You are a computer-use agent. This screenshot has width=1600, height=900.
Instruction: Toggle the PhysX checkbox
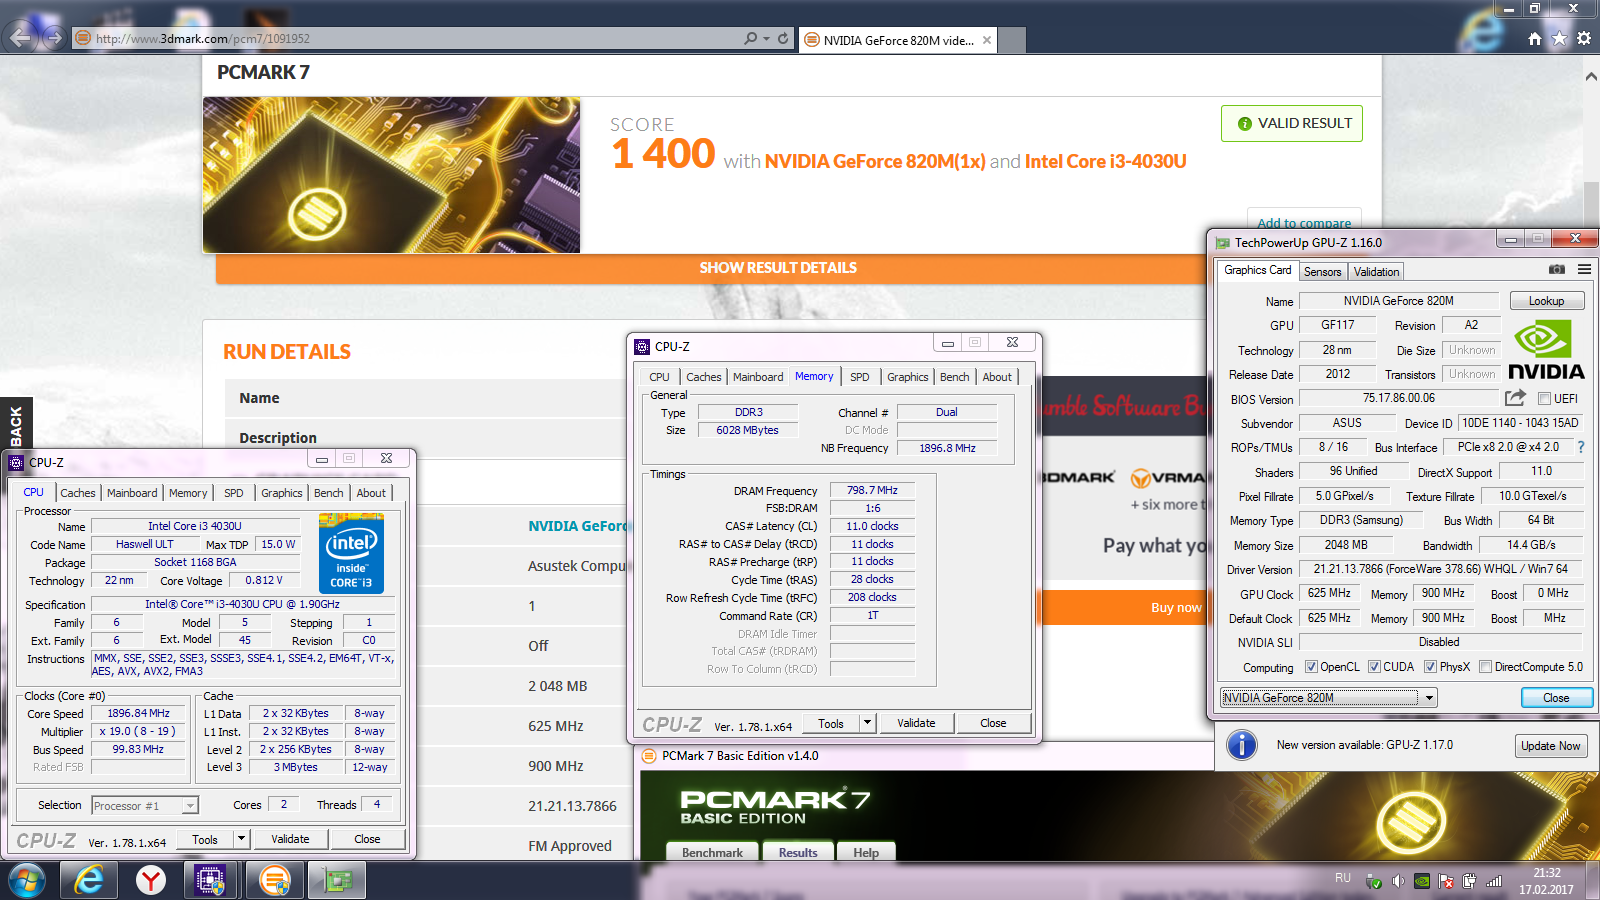coord(1430,667)
